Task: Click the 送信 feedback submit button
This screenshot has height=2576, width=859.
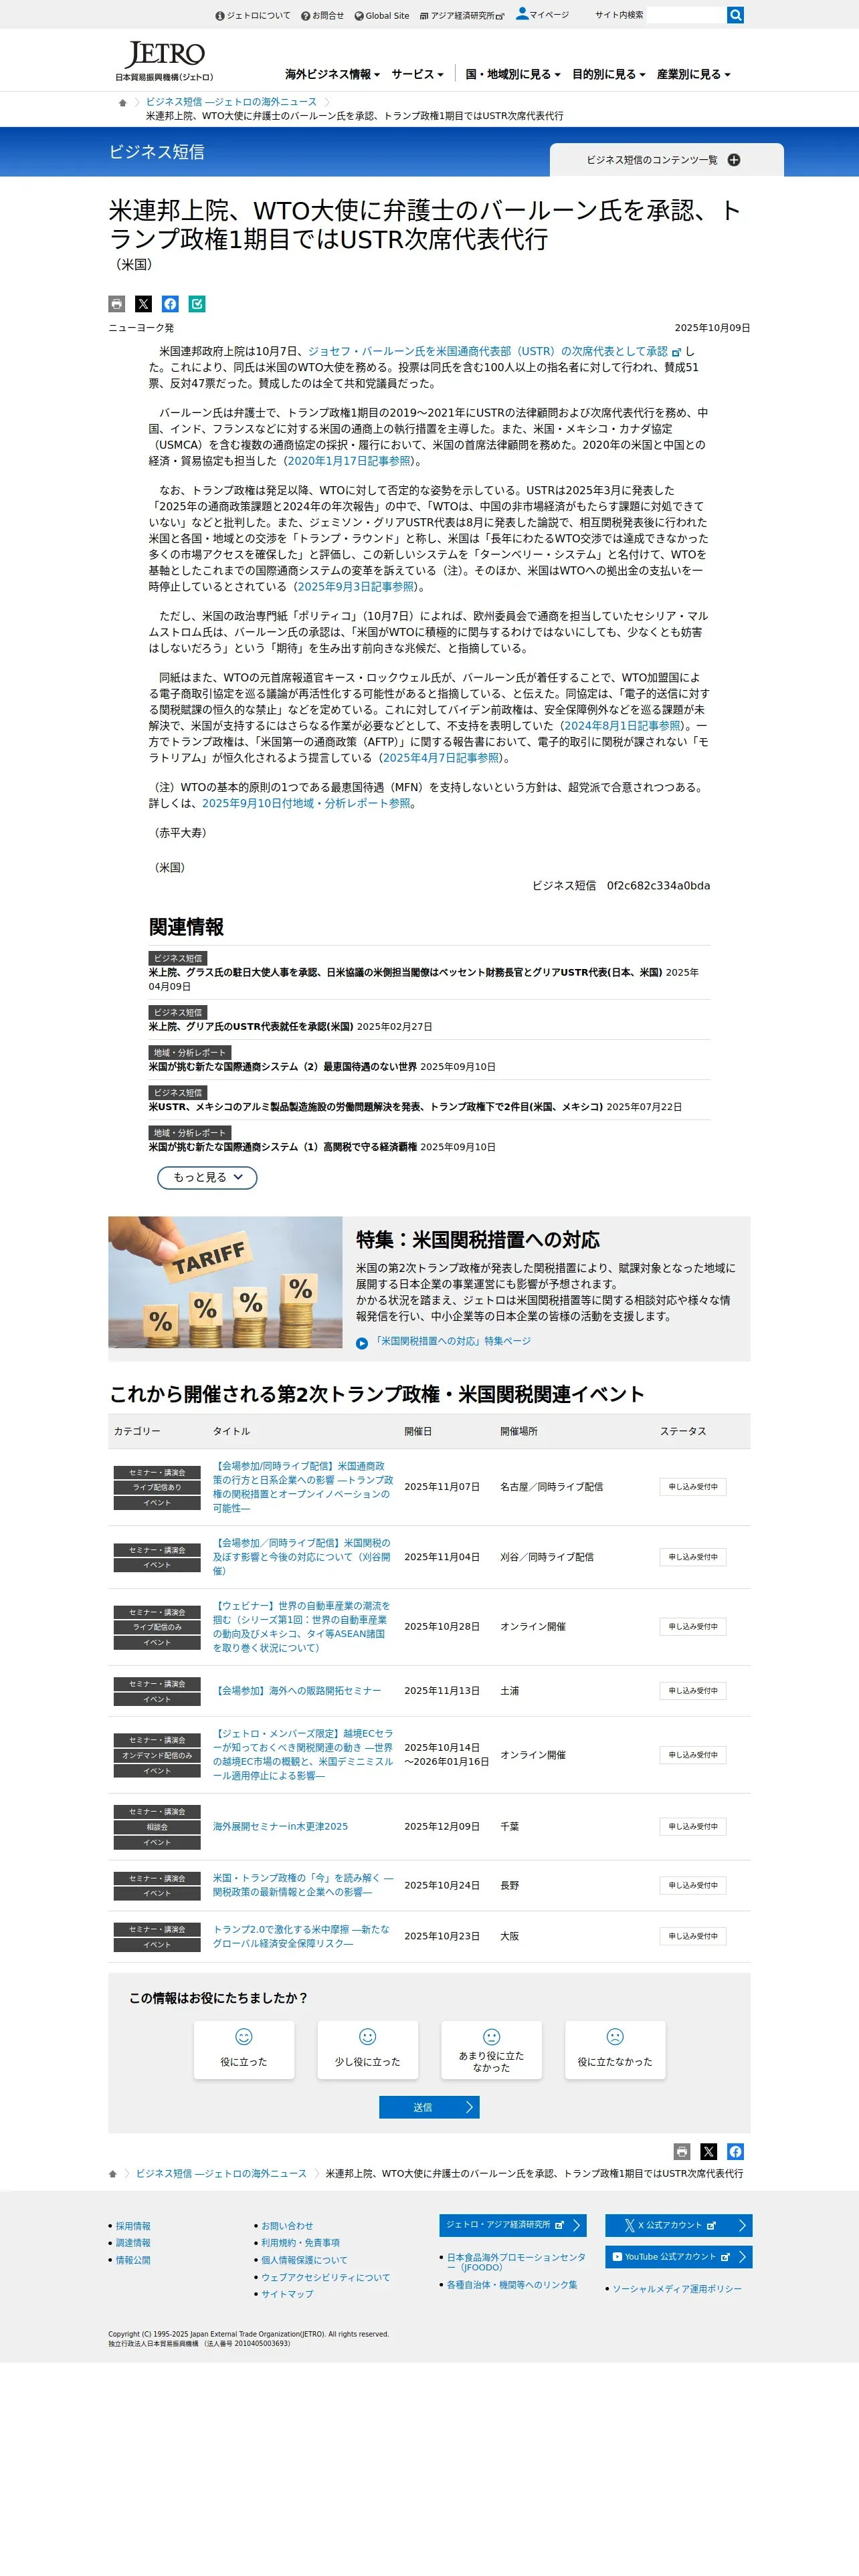Action: coord(429,2107)
